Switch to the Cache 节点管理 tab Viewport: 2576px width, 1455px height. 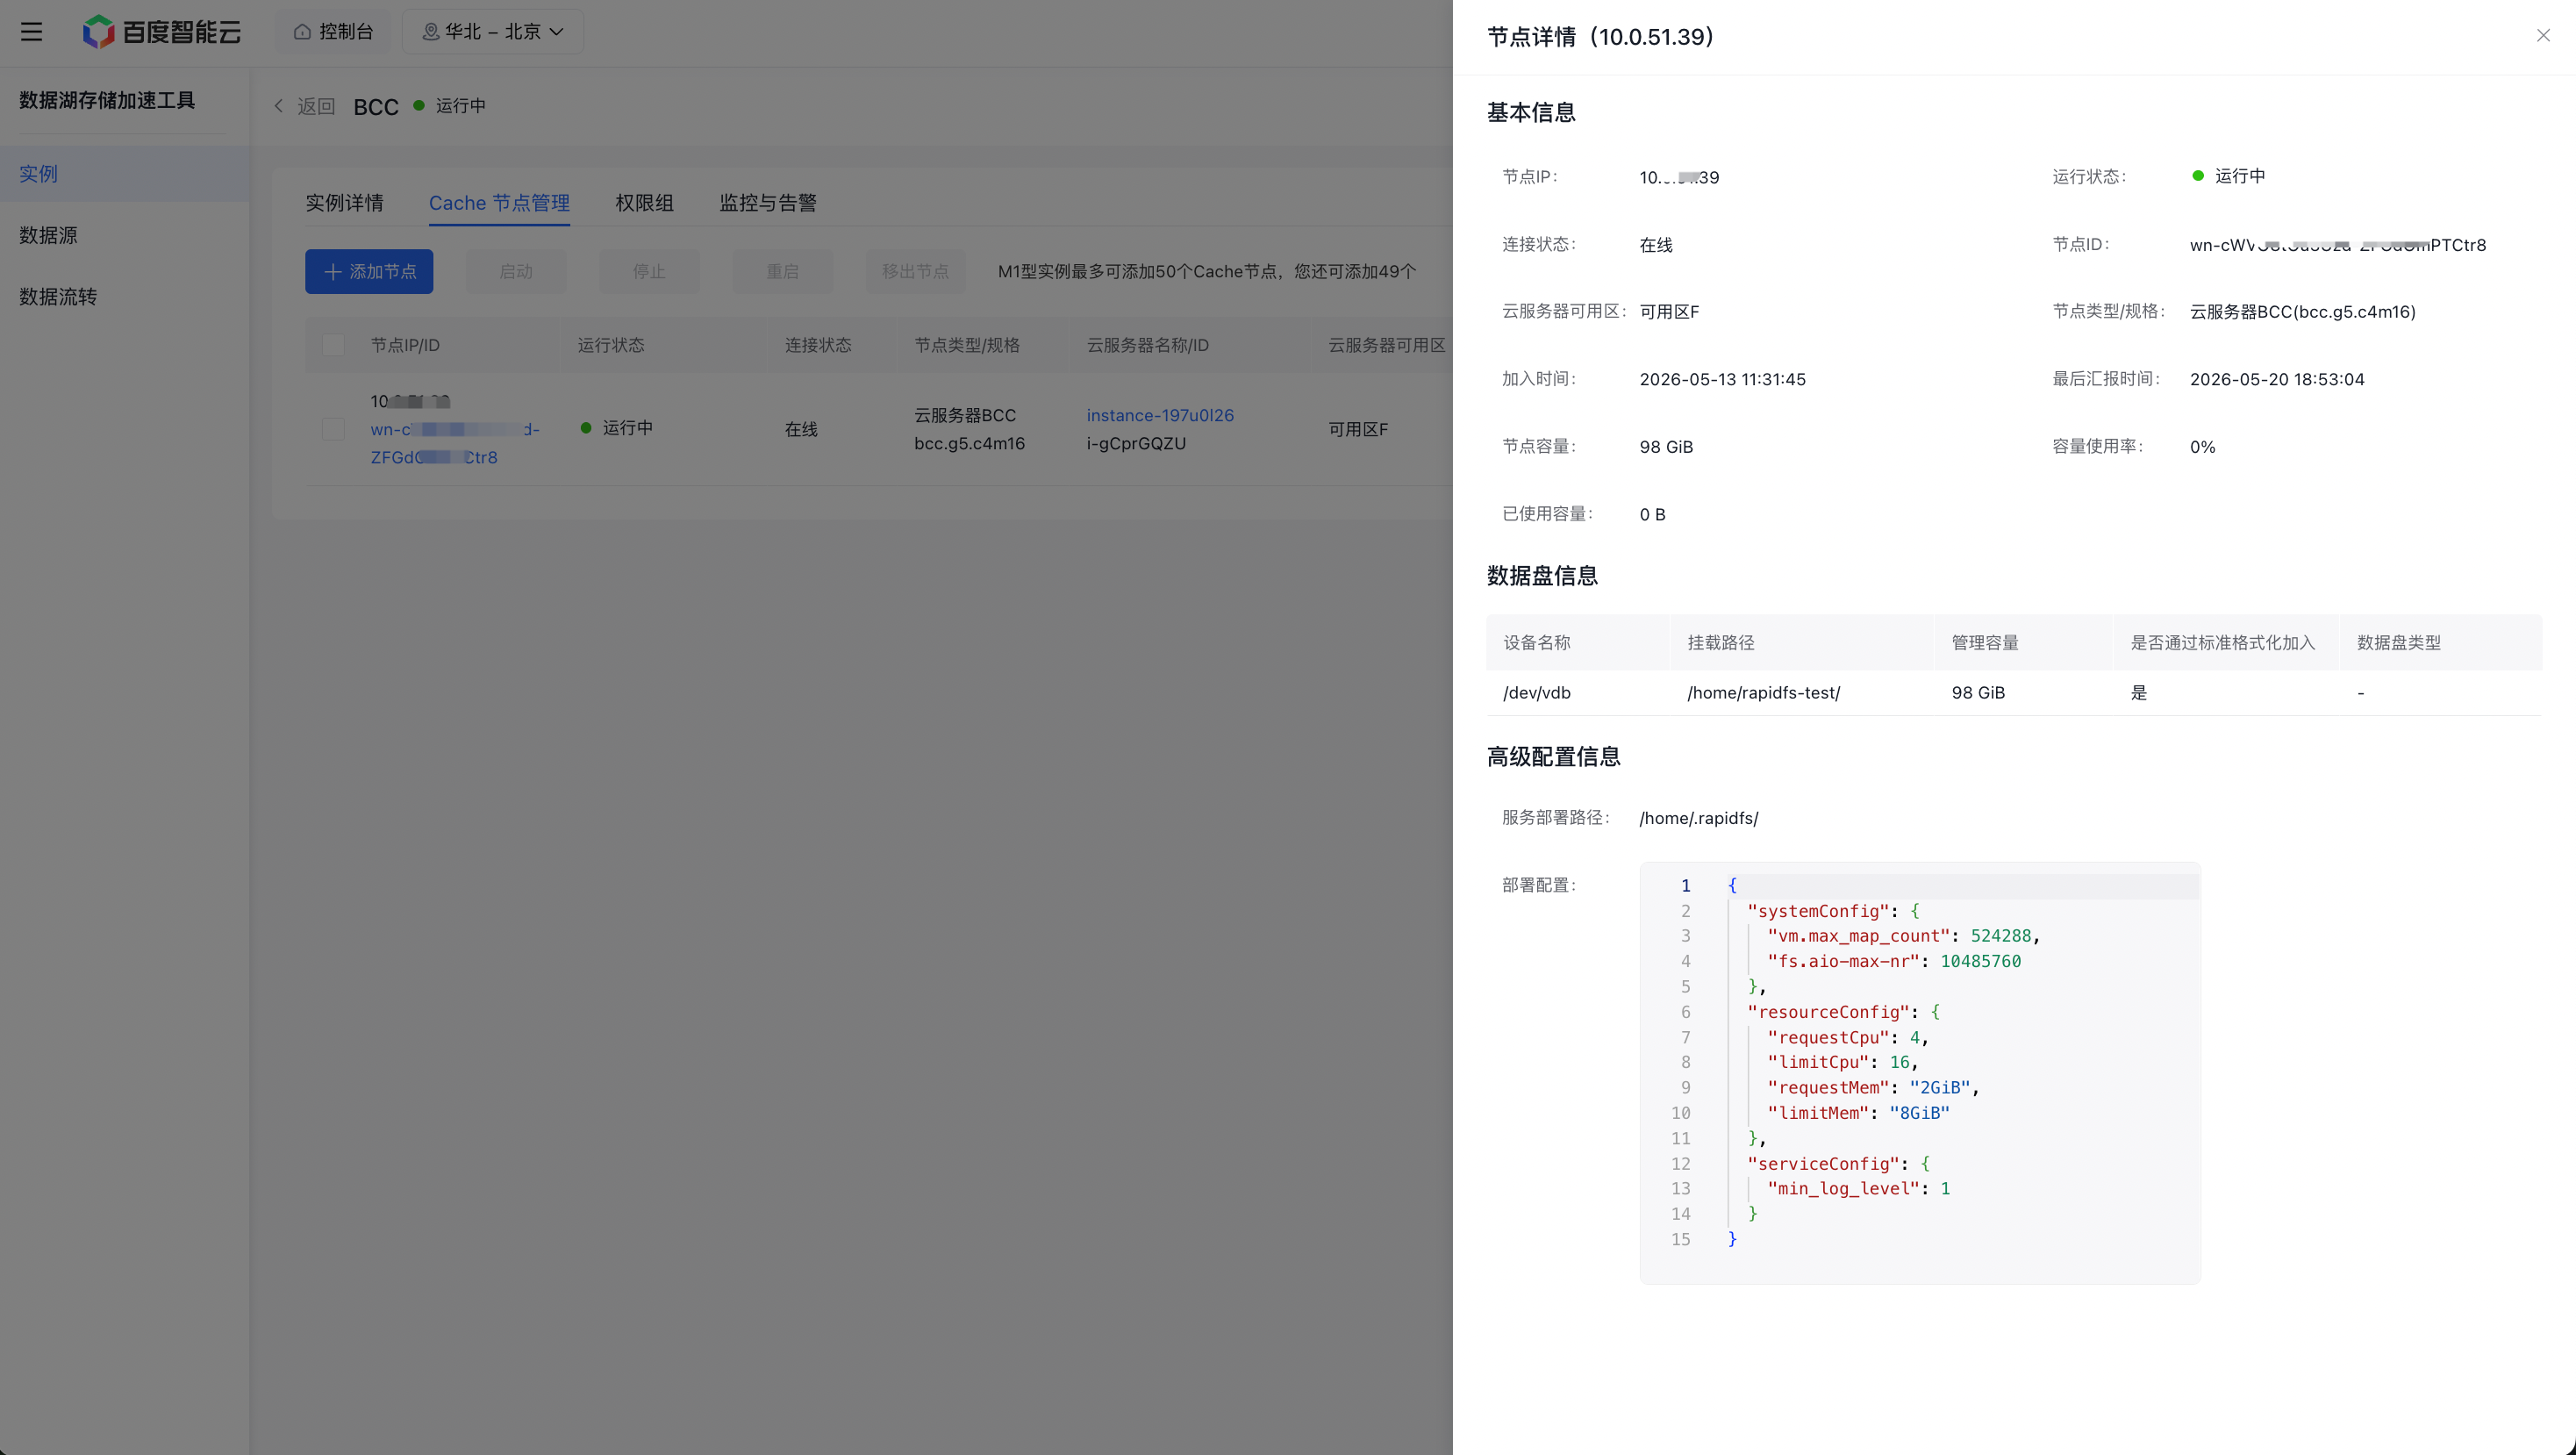pyautogui.click(x=499, y=203)
